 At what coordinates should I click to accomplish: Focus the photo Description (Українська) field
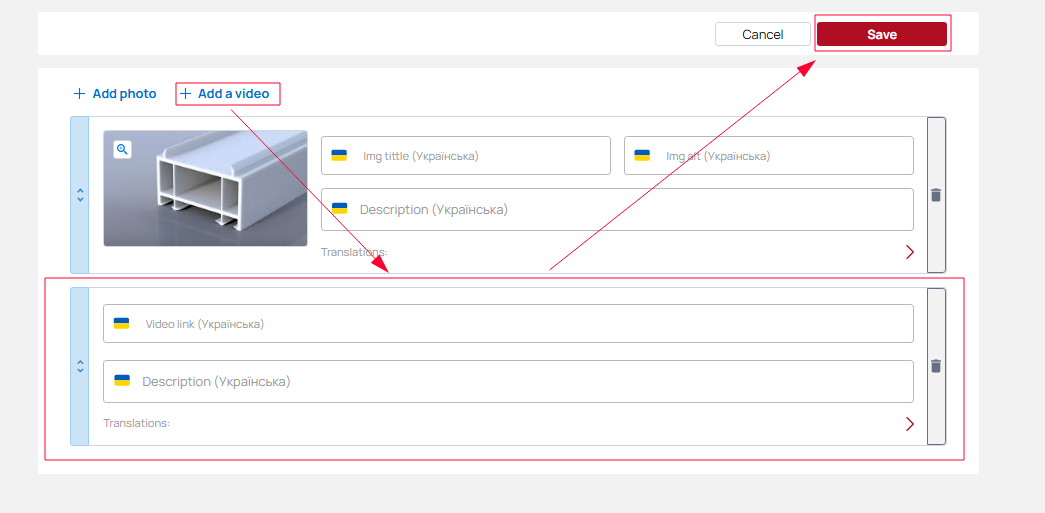point(617,209)
